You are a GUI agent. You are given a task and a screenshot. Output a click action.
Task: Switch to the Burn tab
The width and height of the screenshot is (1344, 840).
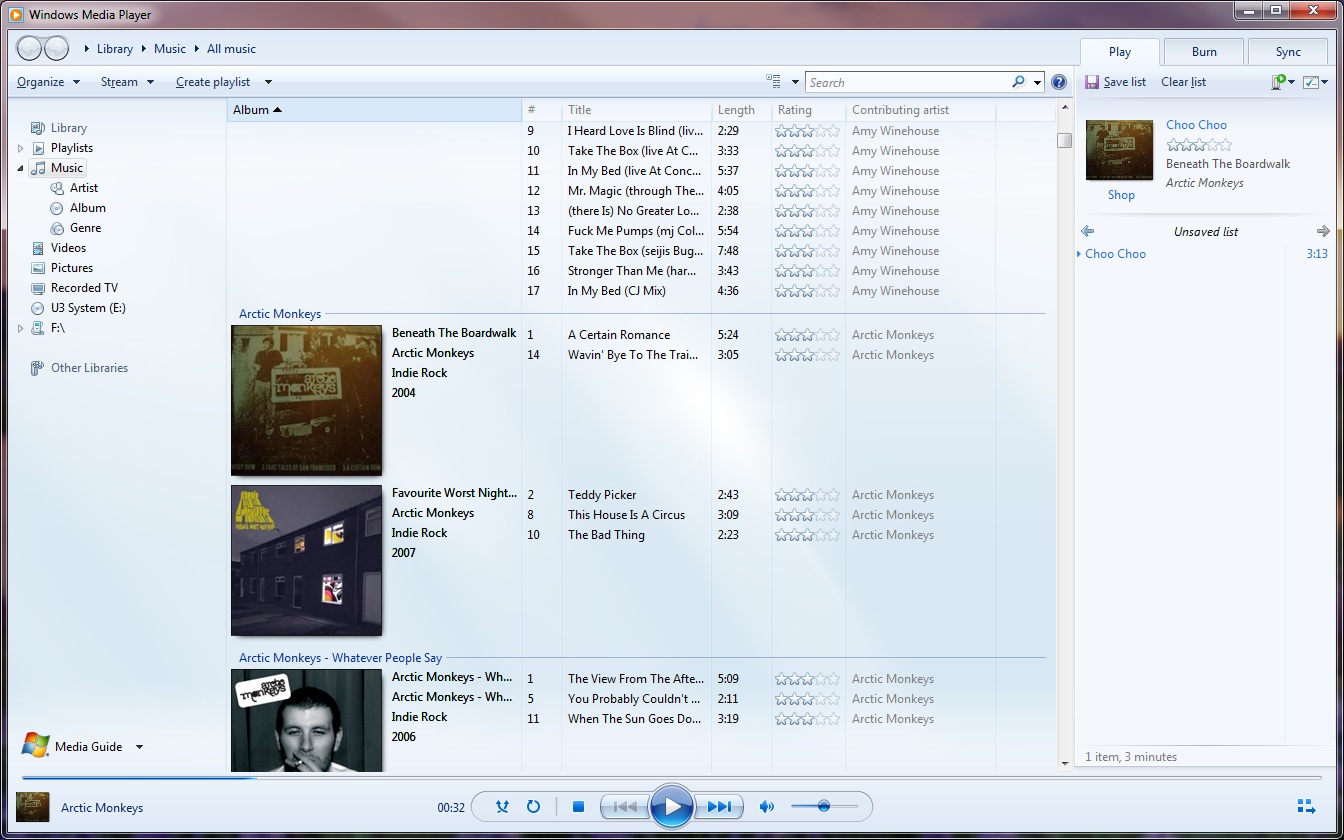click(1204, 52)
